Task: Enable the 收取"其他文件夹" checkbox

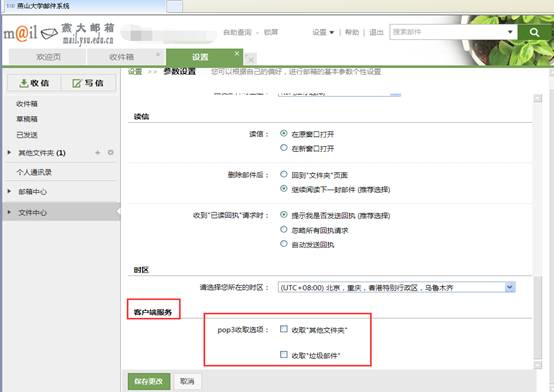Action: (284, 329)
